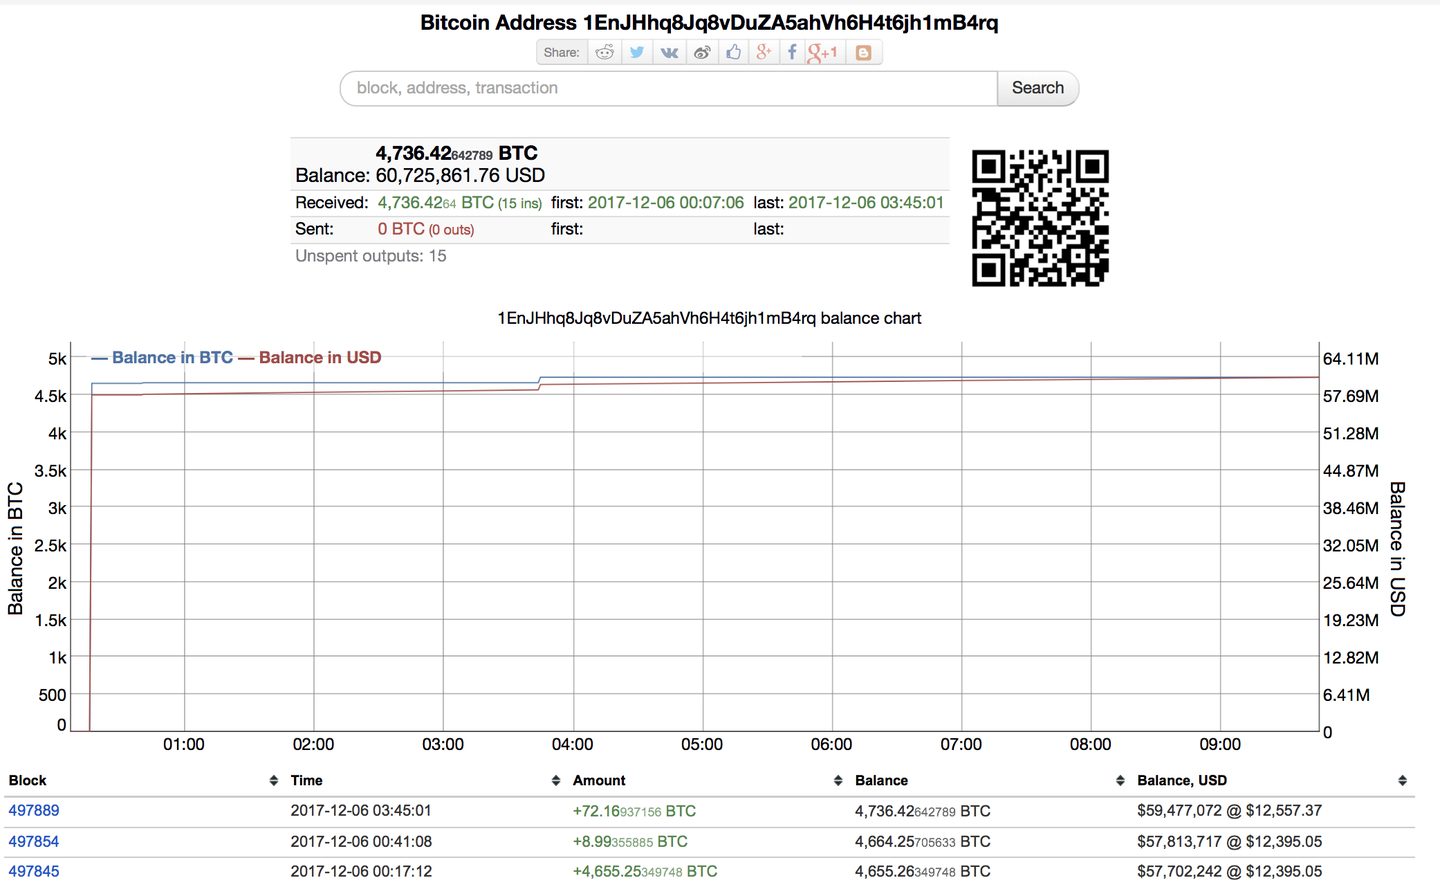Click the address QR code image

(x=1040, y=218)
